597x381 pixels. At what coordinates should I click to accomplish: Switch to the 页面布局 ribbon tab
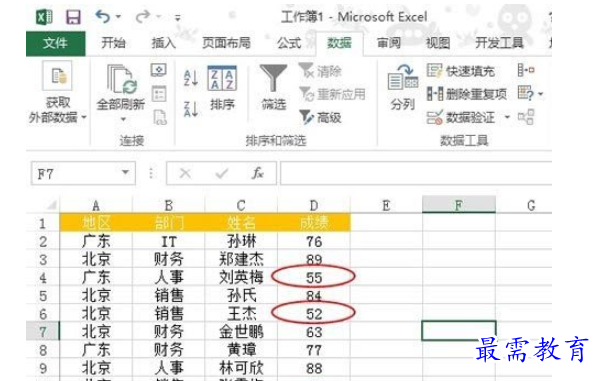(x=226, y=43)
